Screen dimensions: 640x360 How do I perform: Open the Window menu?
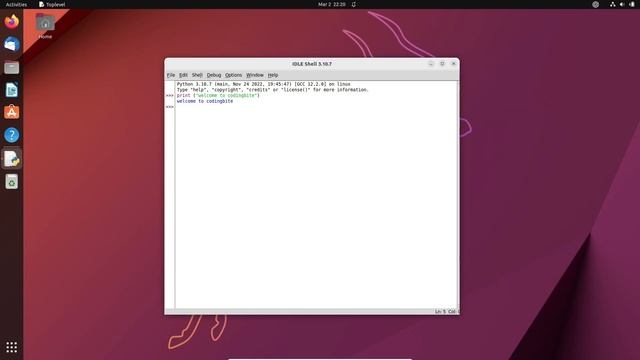[255, 75]
